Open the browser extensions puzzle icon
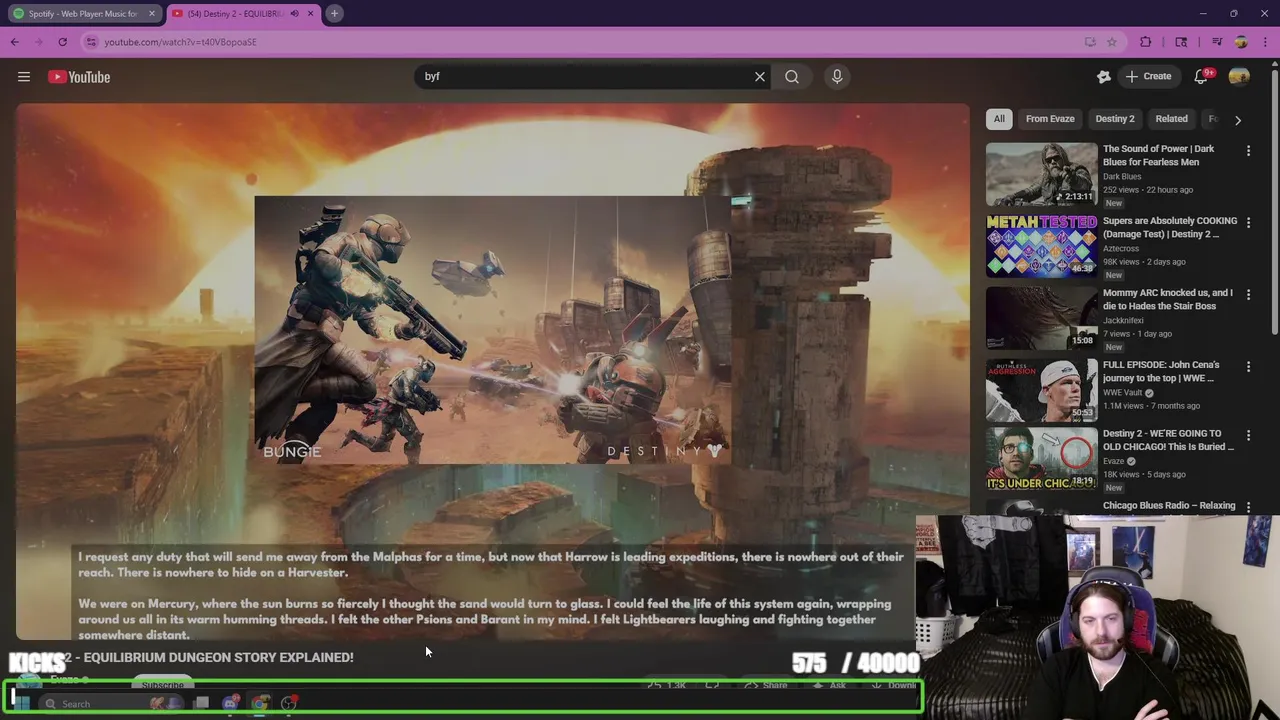Screen dimensions: 1280x720 (x=1146, y=42)
